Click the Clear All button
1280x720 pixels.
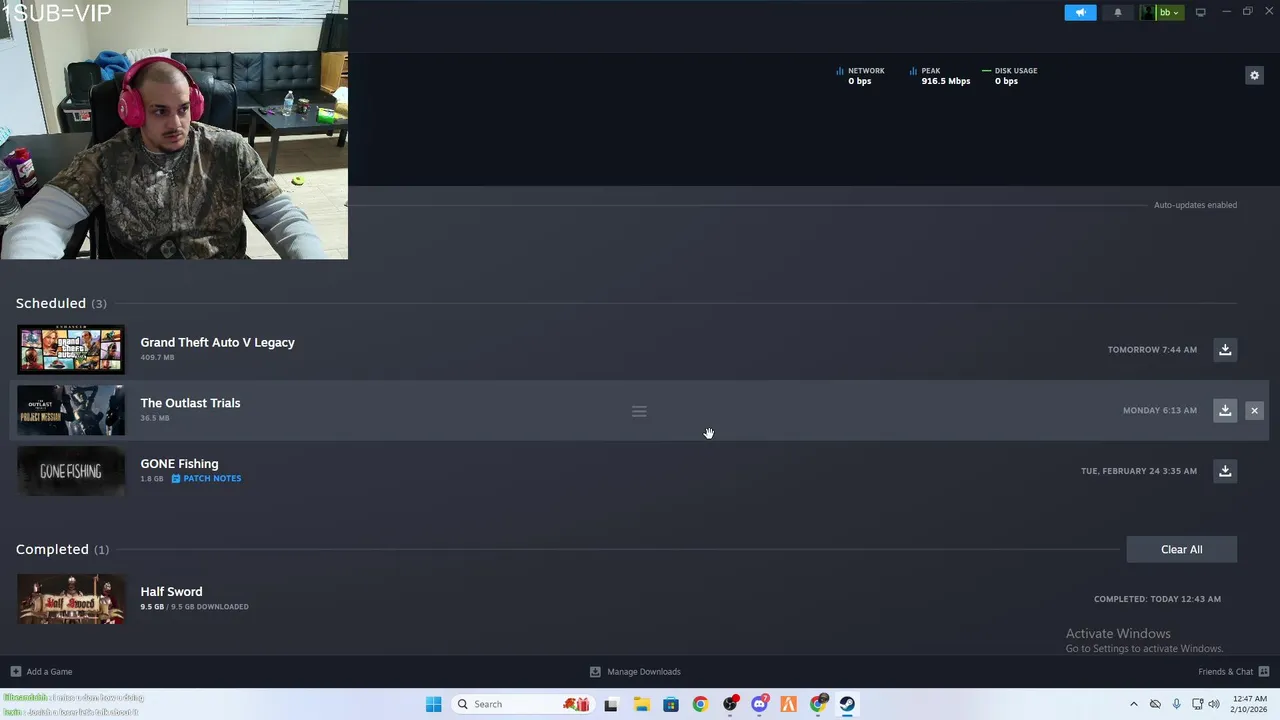[1181, 549]
